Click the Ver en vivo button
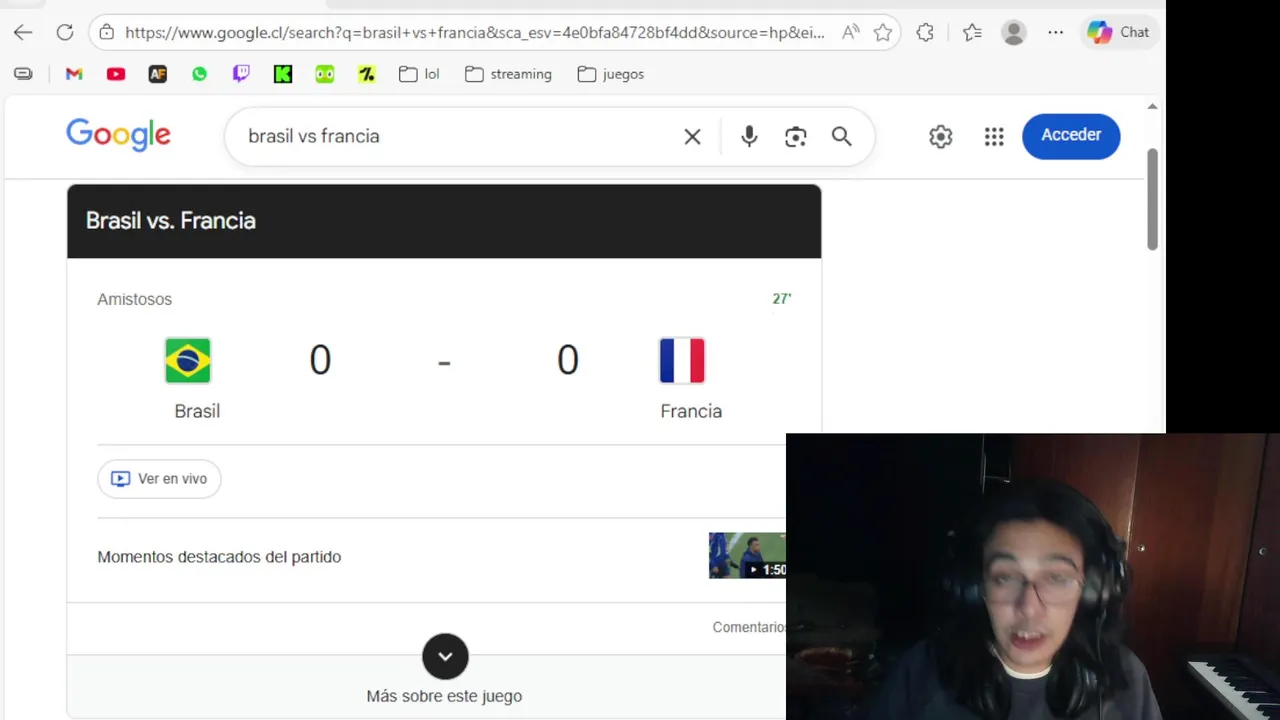Image resolution: width=1280 pixels, height=720 pixels. (x=159, y=479)
